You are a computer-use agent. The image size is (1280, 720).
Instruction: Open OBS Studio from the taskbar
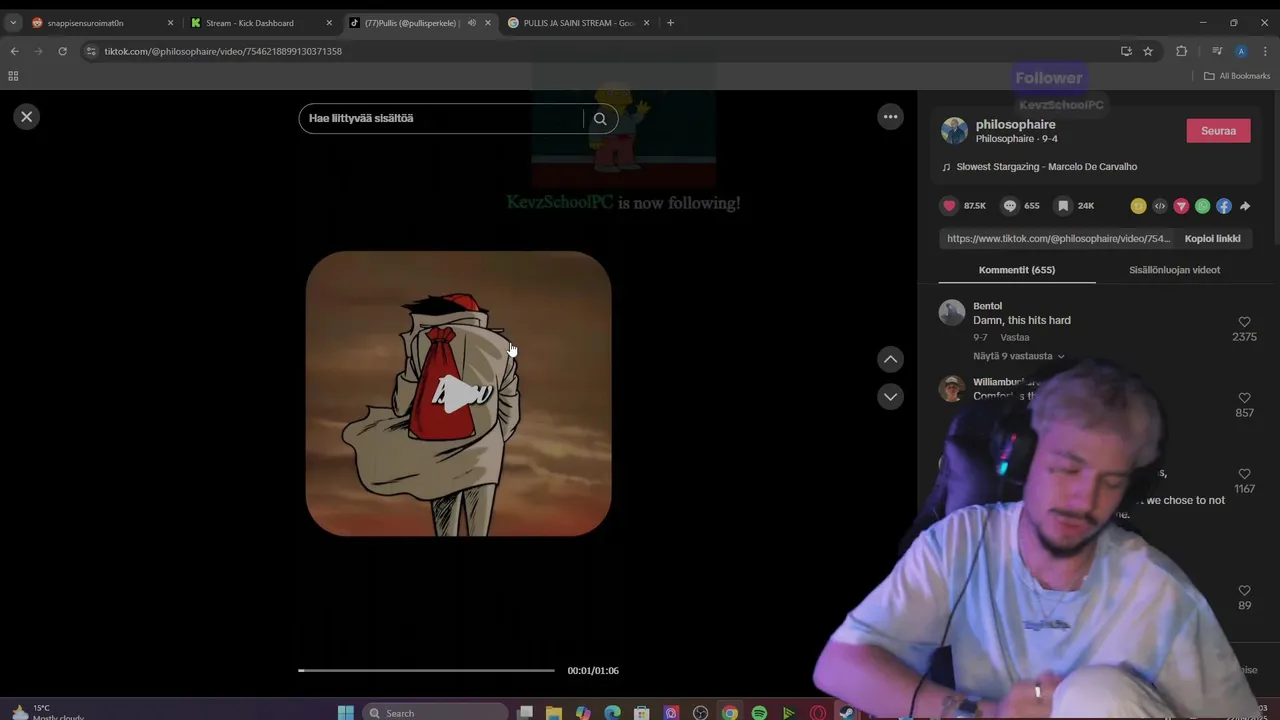click(x=700, y=712)
